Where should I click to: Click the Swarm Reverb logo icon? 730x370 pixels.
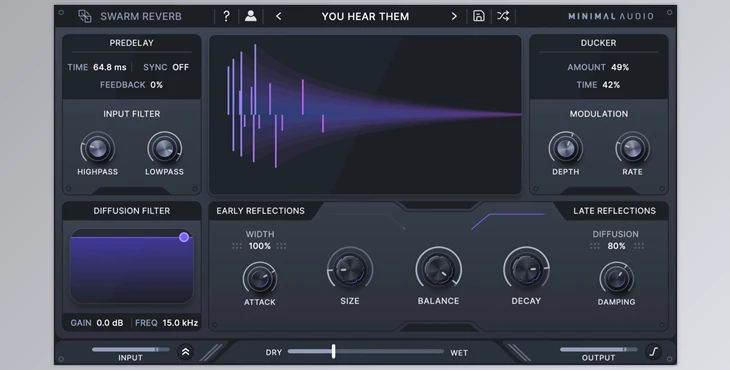[x=85, y=16]
